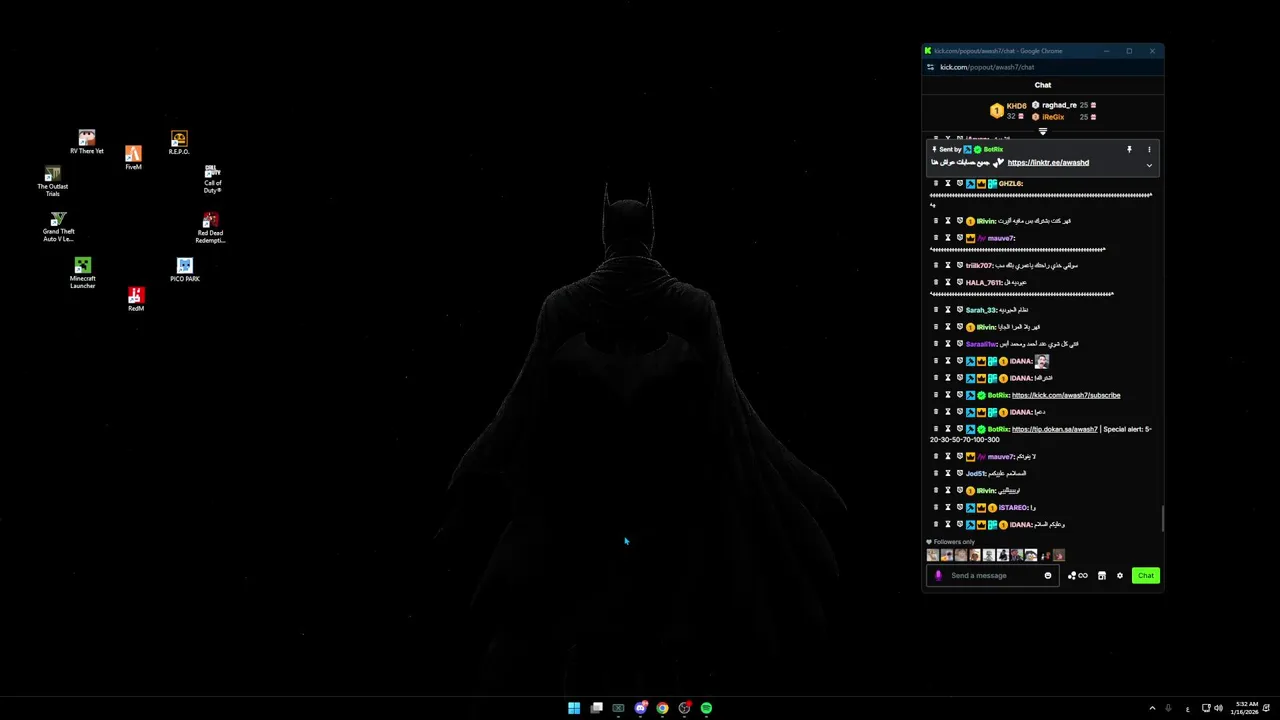Show hidden system tray icons

tap(1152, 708)
